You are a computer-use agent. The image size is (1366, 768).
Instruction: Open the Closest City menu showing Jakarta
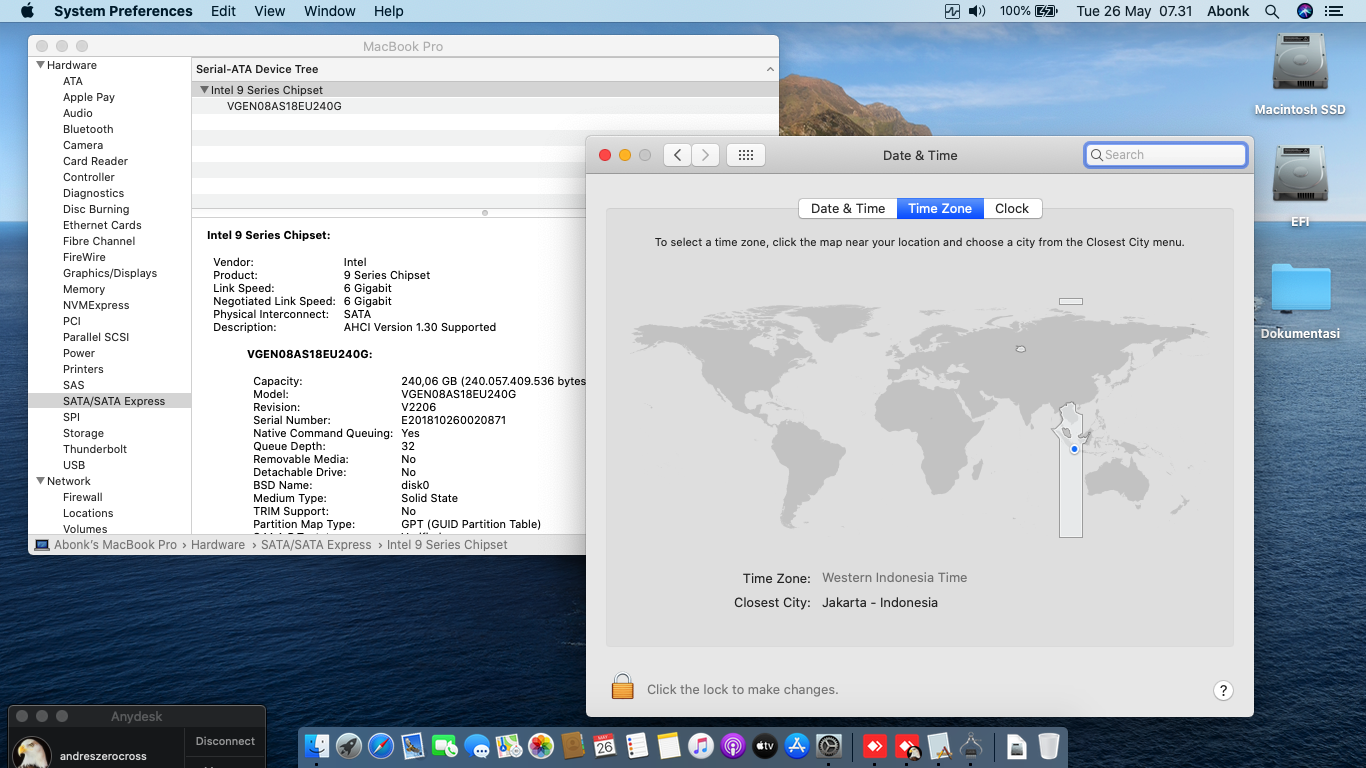tap(880, 603)
